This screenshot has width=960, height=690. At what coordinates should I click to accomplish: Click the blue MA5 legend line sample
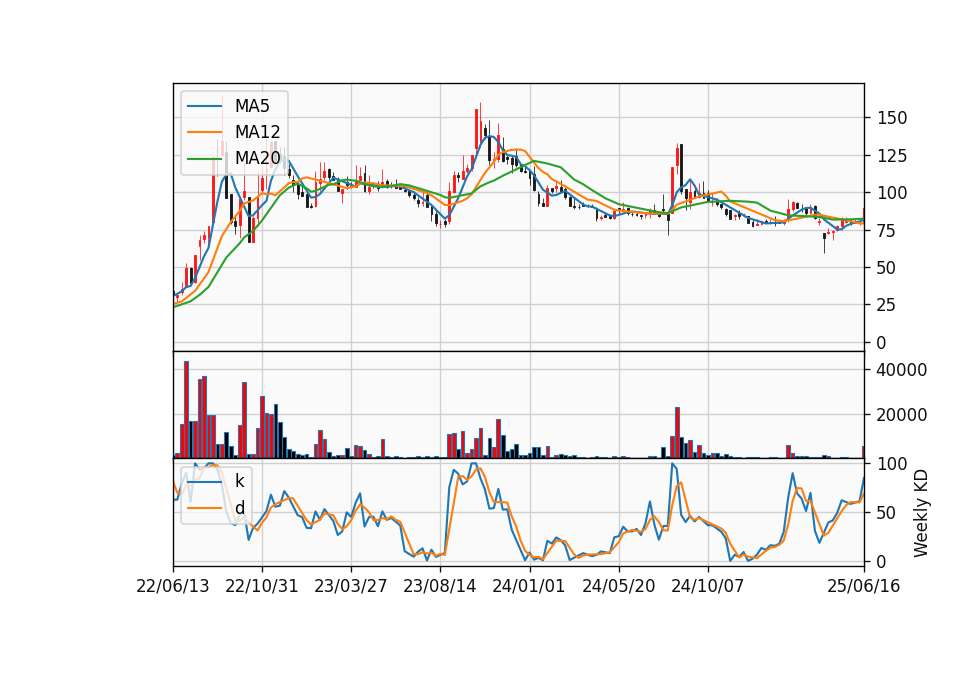pos(204,106)
